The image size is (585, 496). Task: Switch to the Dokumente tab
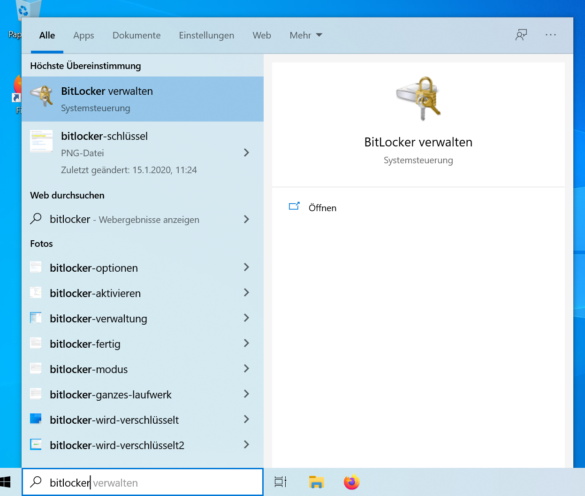pos(137,35)
